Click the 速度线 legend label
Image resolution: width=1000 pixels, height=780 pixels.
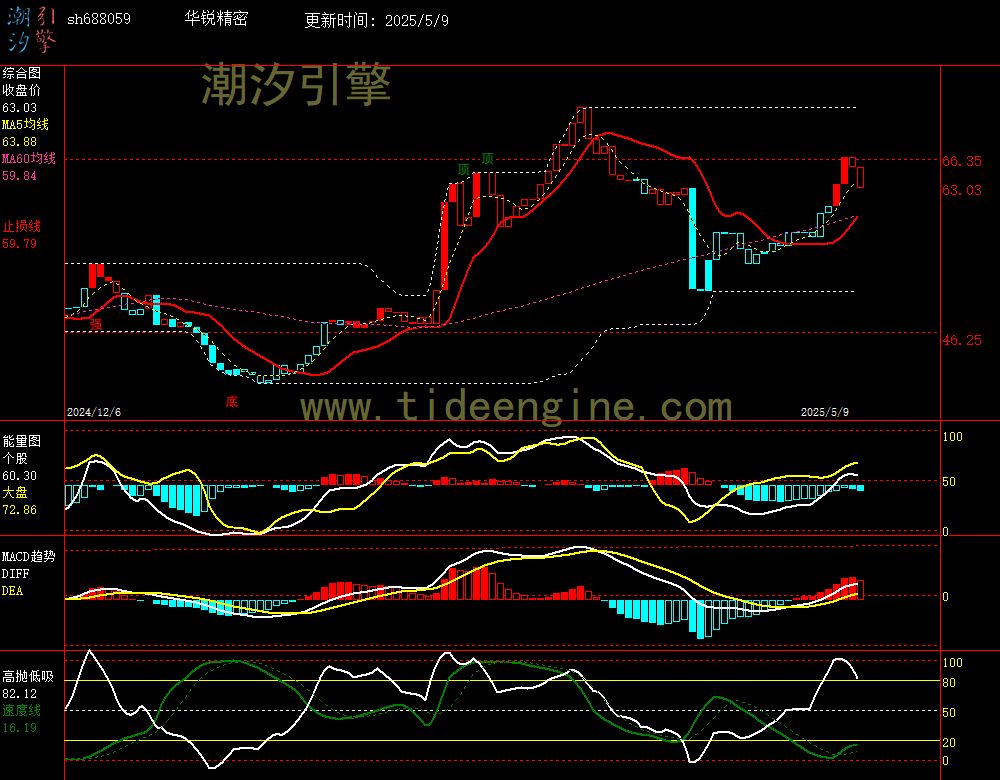[x=22, y=710]
